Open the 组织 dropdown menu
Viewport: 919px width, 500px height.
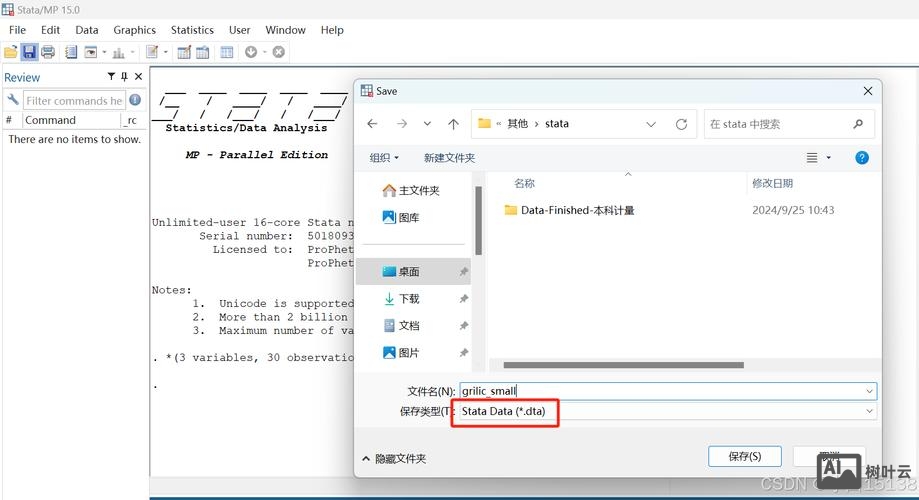point(384,158)
